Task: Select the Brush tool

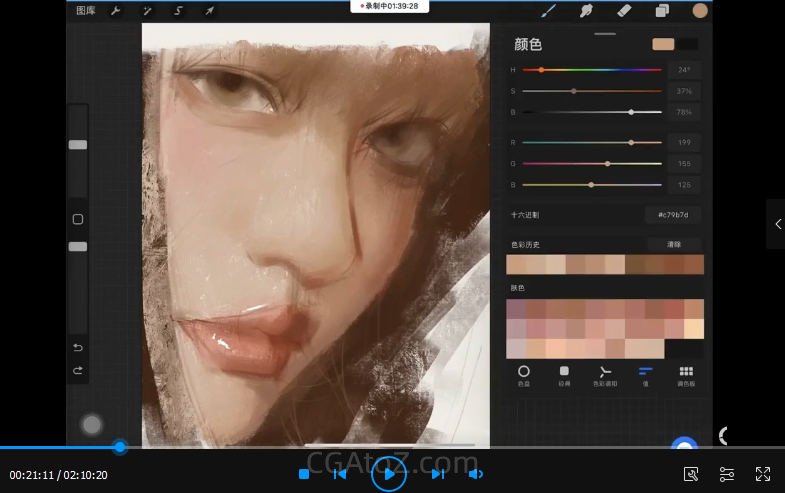Action: pyautogui.click(x=548, y=11)
